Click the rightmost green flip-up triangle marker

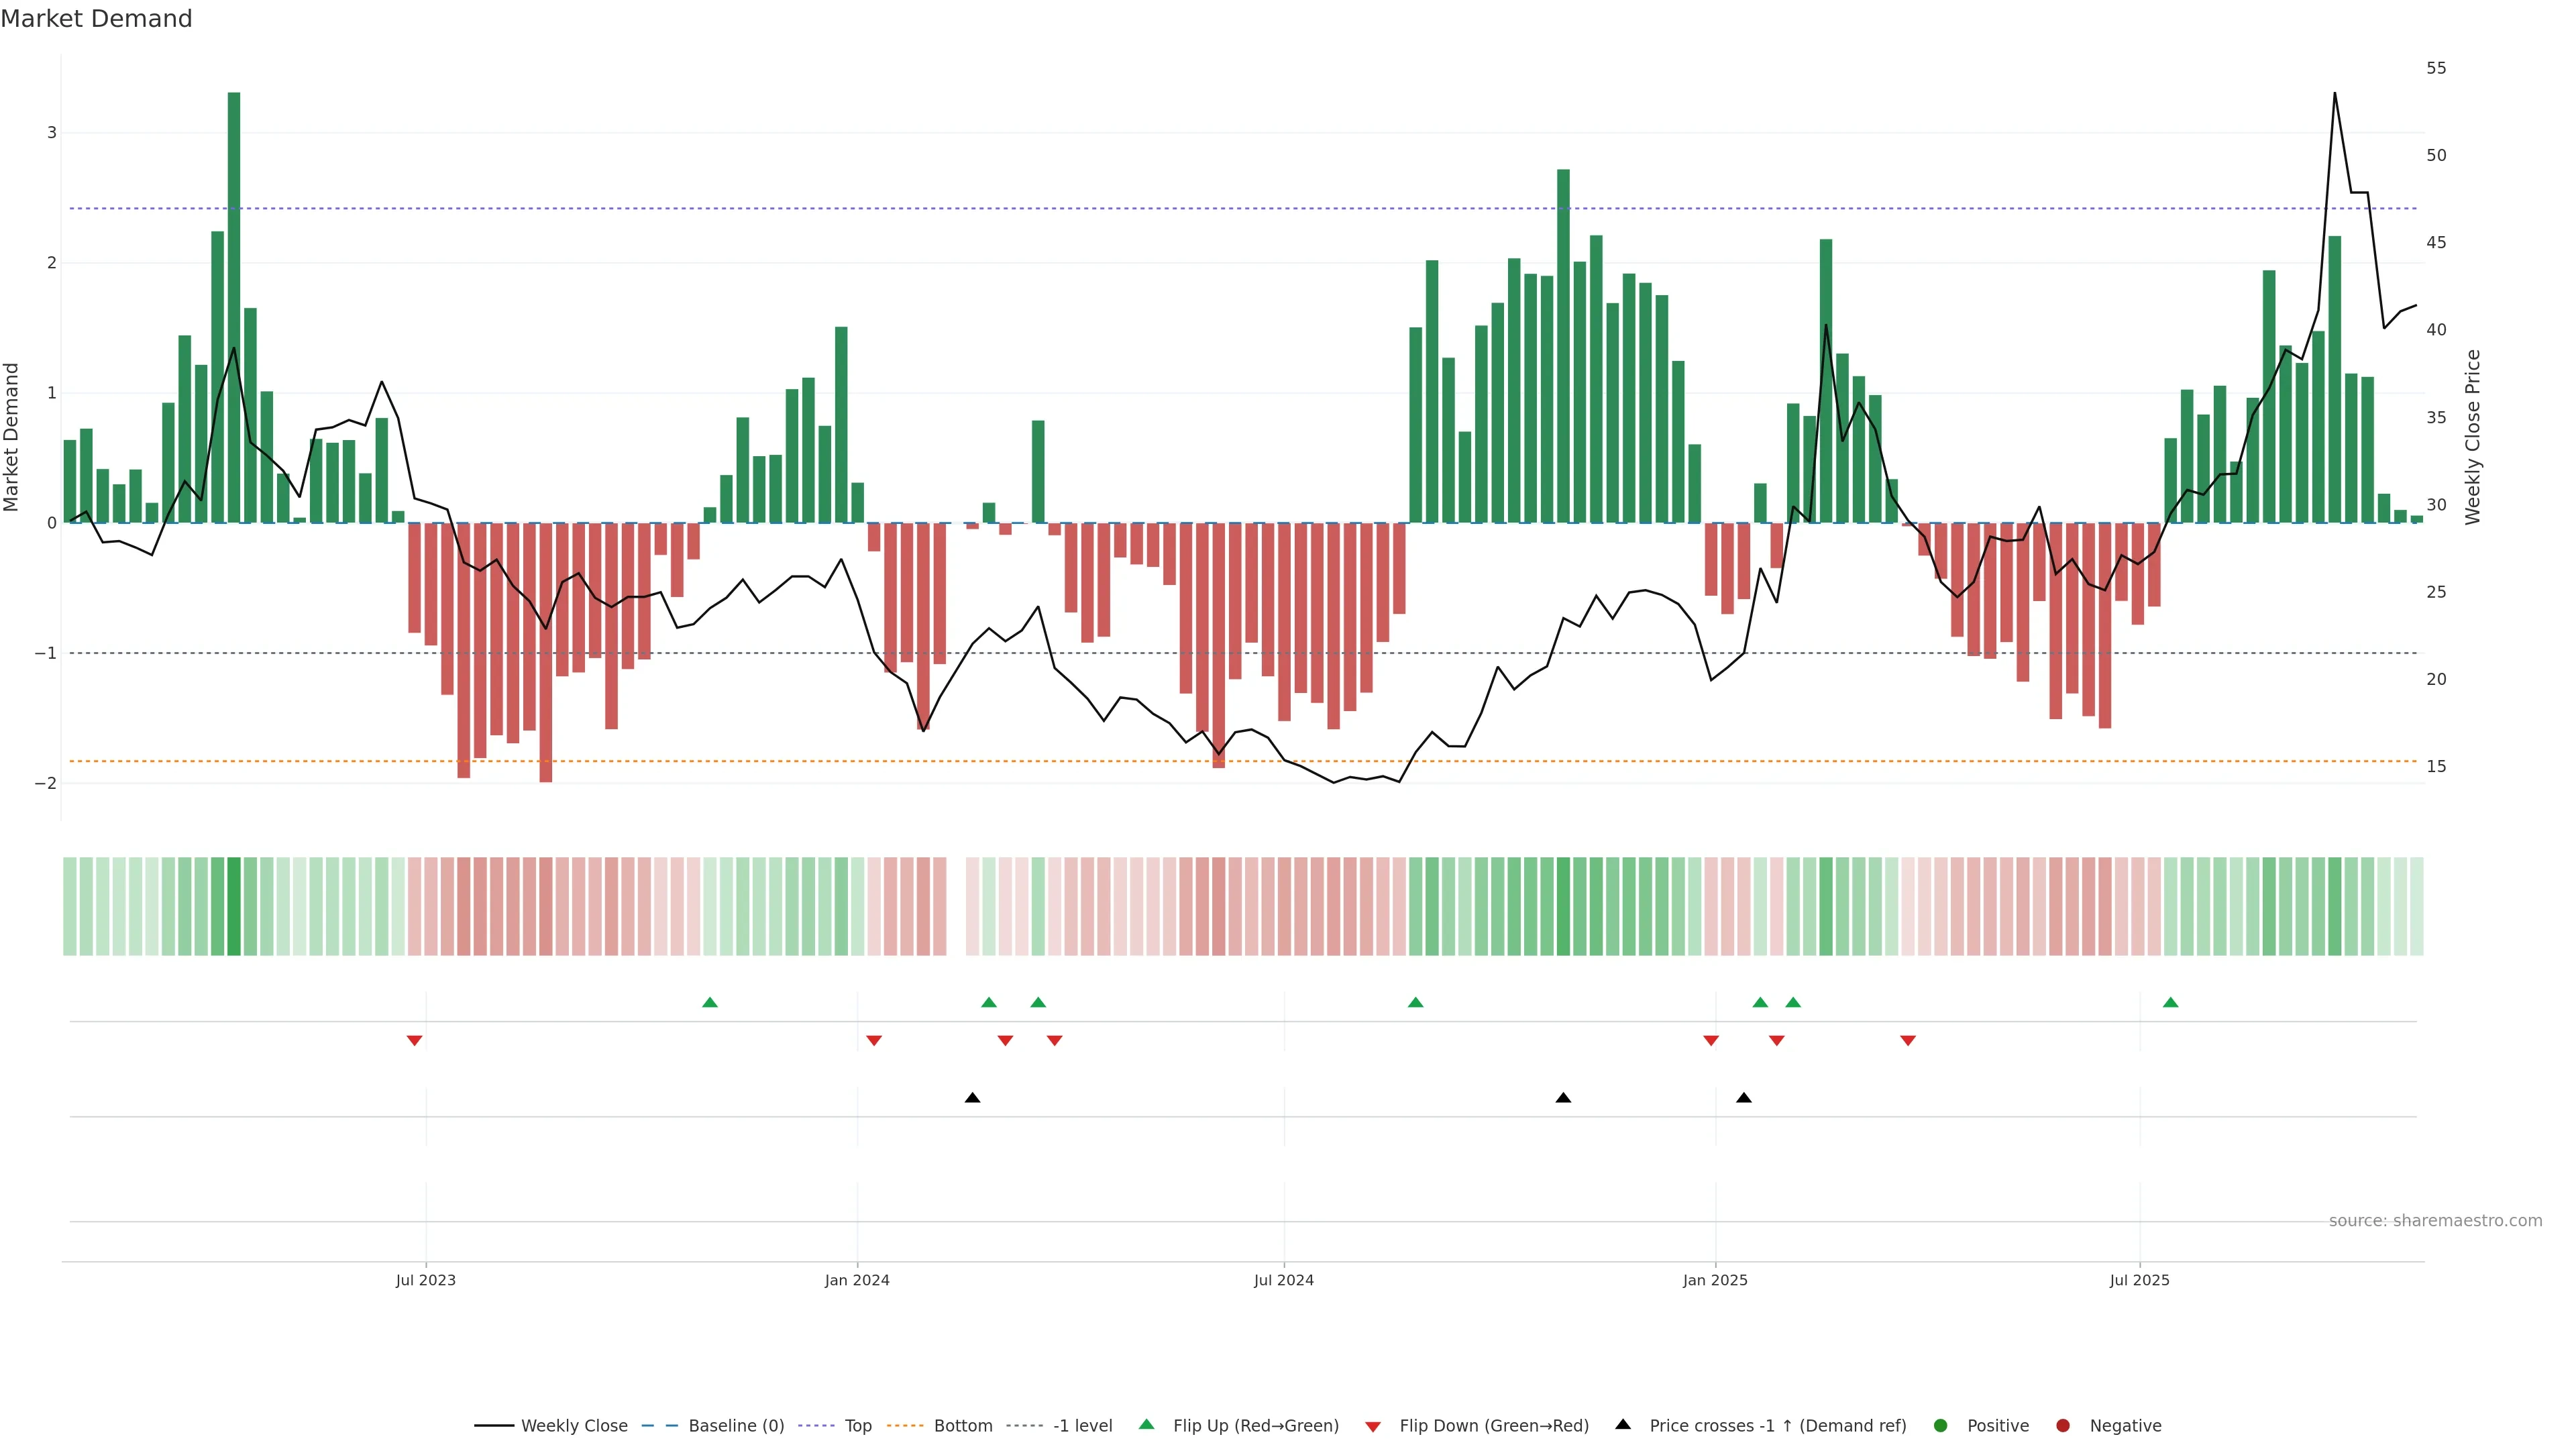tap(2170, 1002)
